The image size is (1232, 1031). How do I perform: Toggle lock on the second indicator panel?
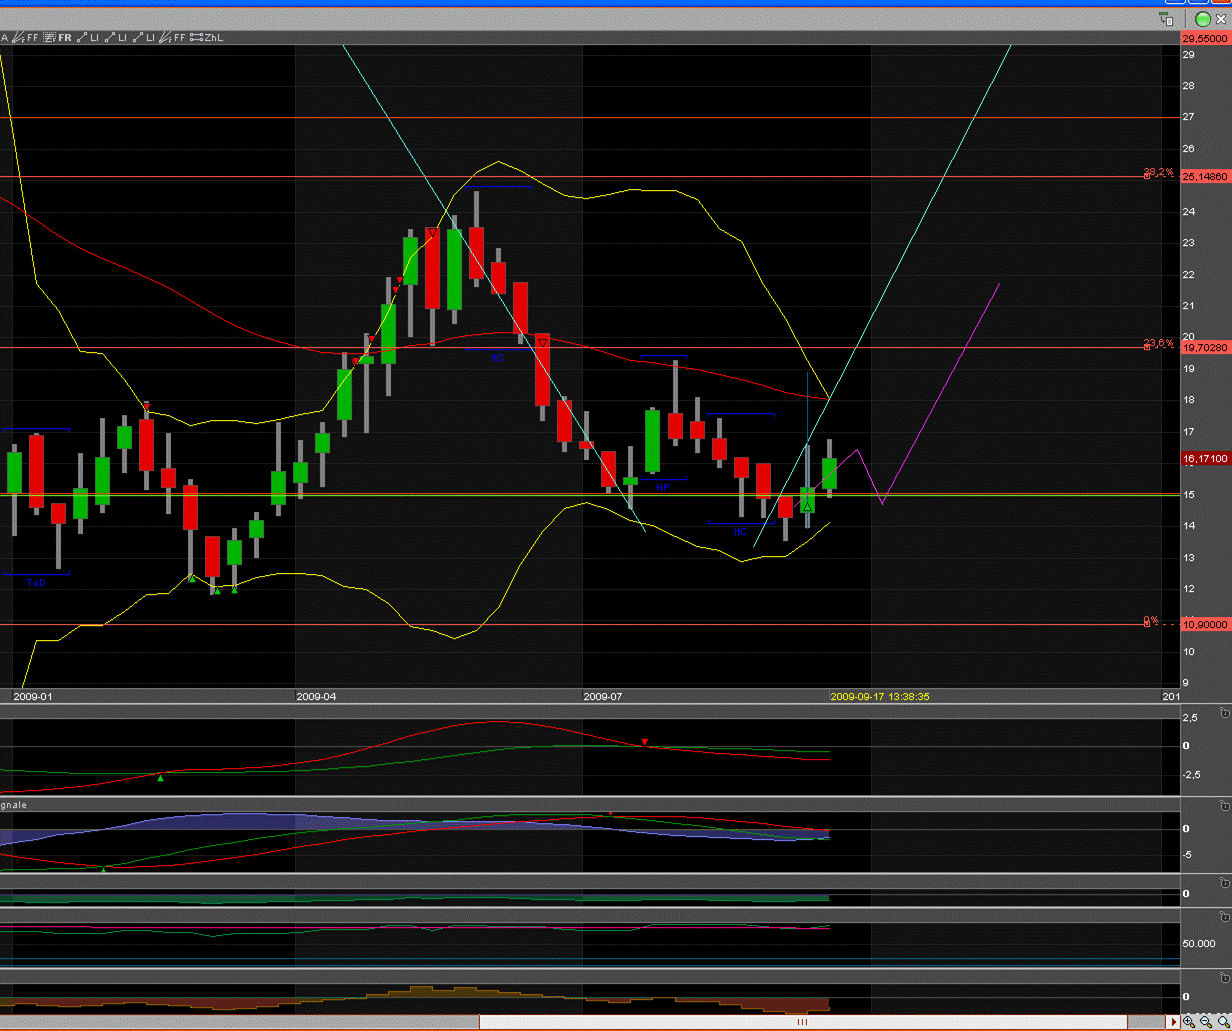coord(1225,806)
